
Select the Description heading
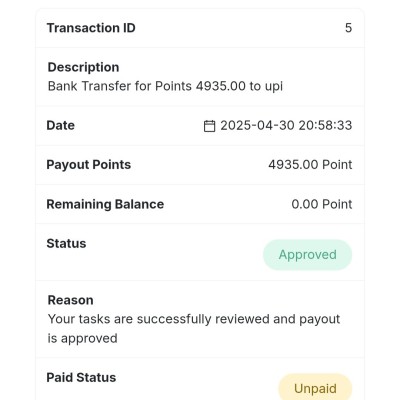pos(83,67)
